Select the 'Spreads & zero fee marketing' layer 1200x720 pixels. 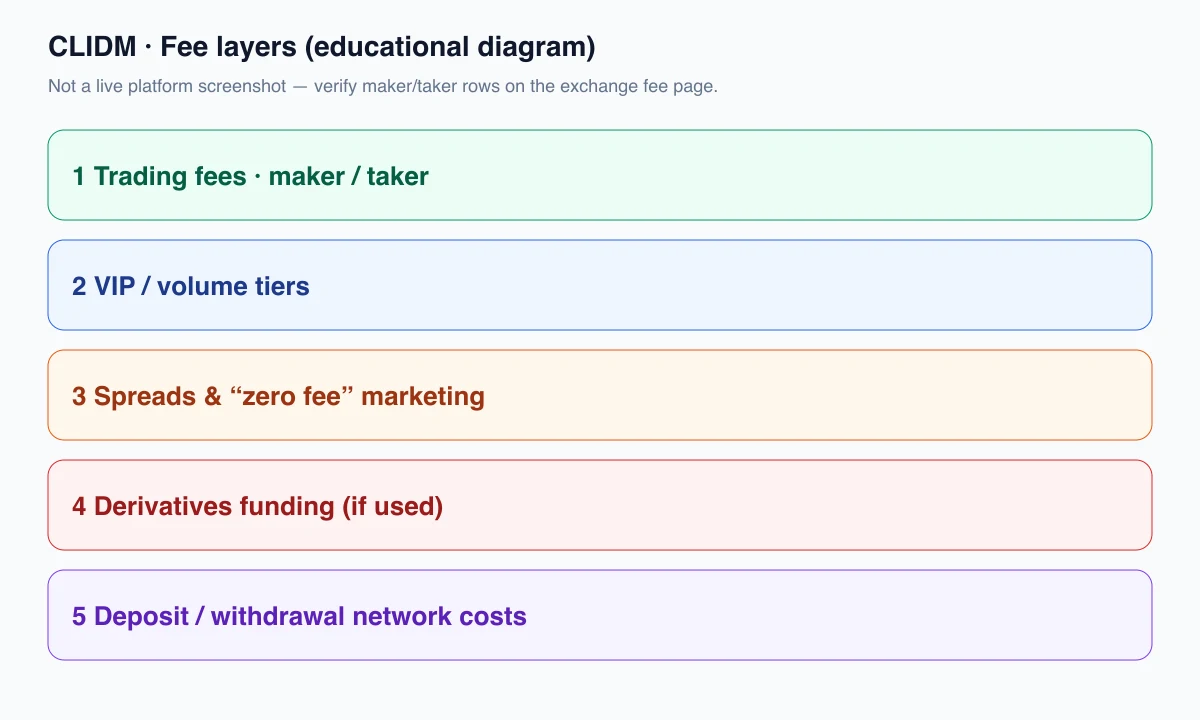coord(600,395)
